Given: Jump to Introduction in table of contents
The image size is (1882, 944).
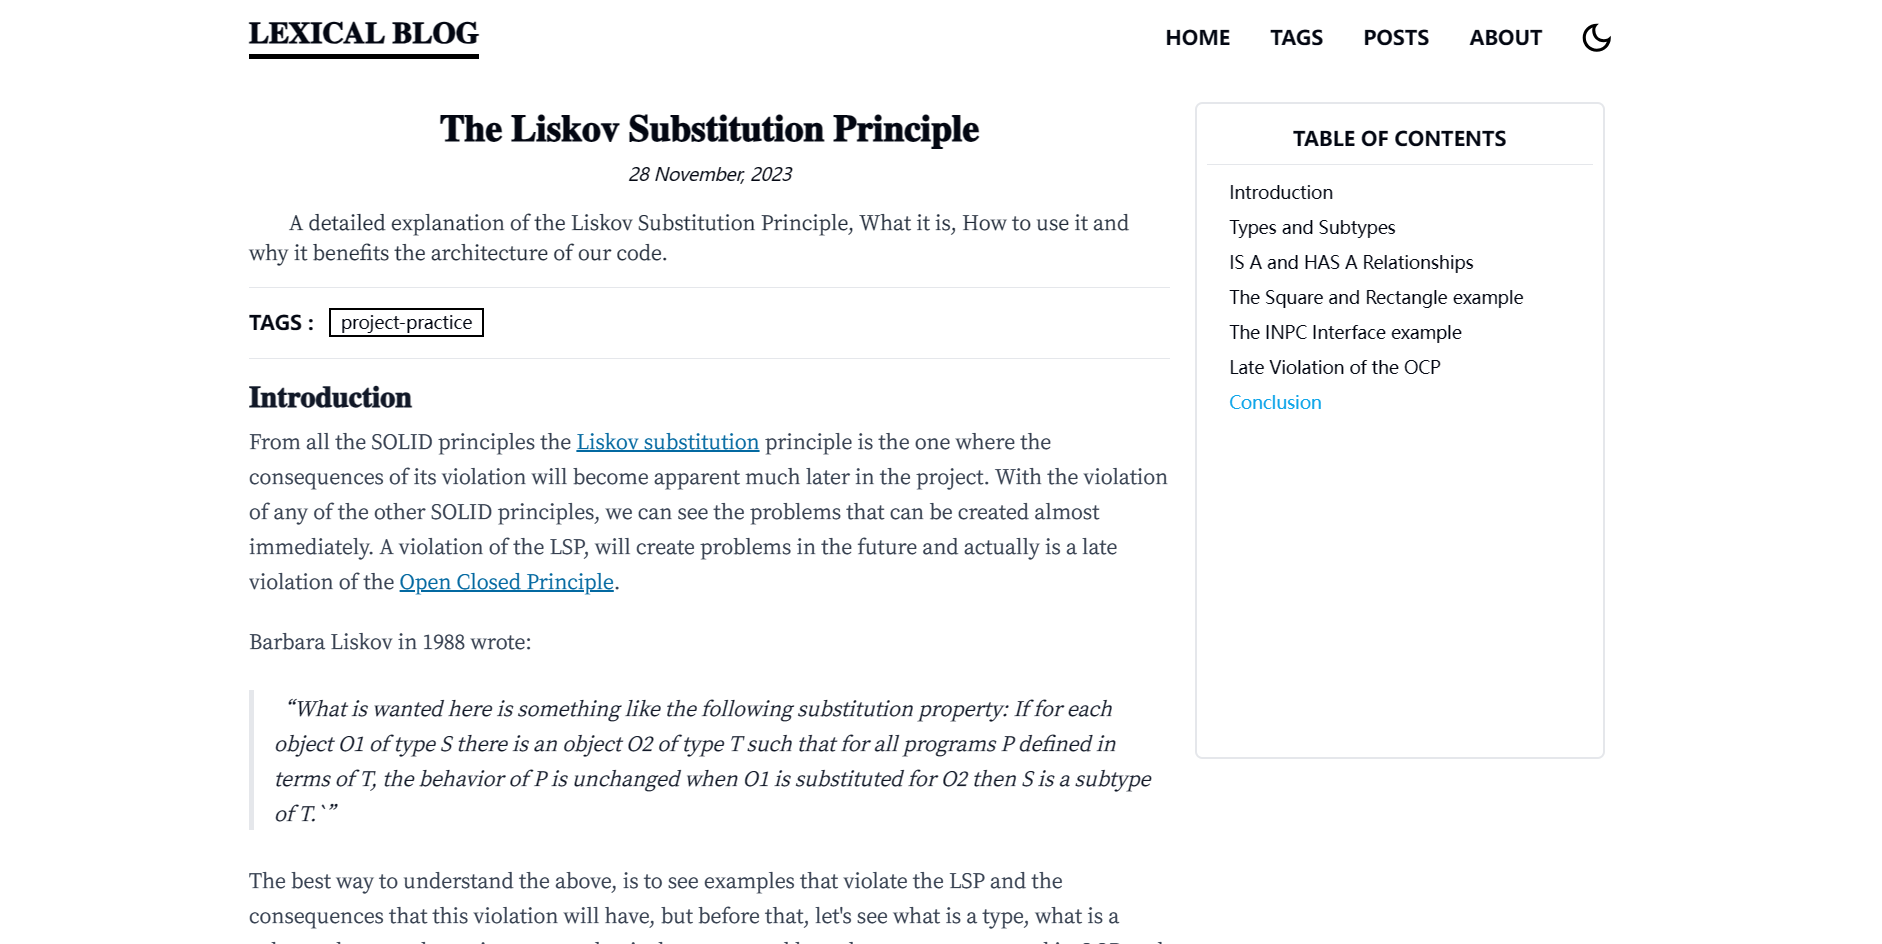Looking at the screenshot, I should 1280,192.
